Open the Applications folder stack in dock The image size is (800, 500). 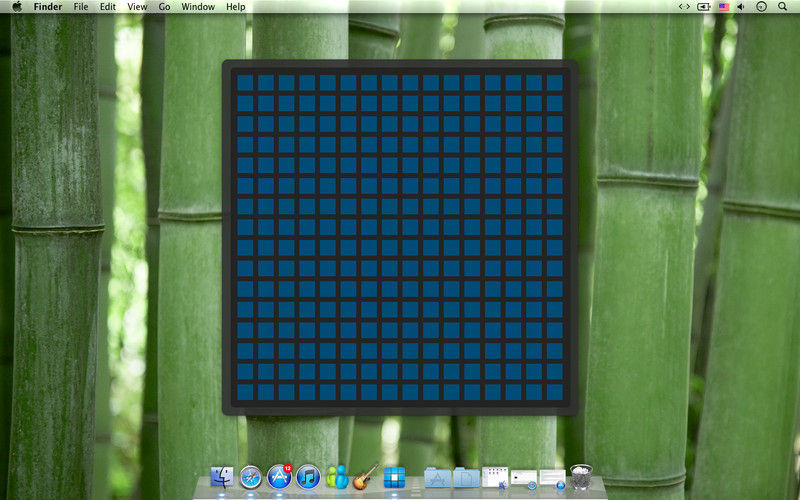437,478
